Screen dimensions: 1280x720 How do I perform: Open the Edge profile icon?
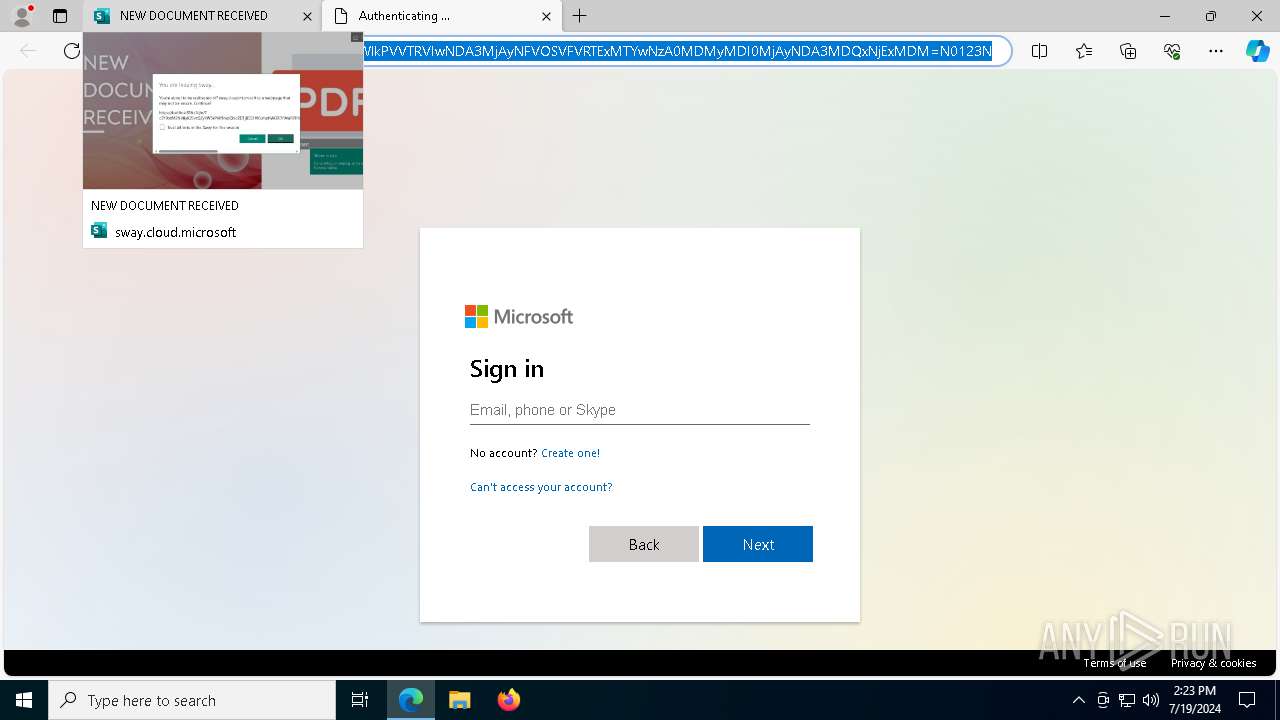pos(21,16)
